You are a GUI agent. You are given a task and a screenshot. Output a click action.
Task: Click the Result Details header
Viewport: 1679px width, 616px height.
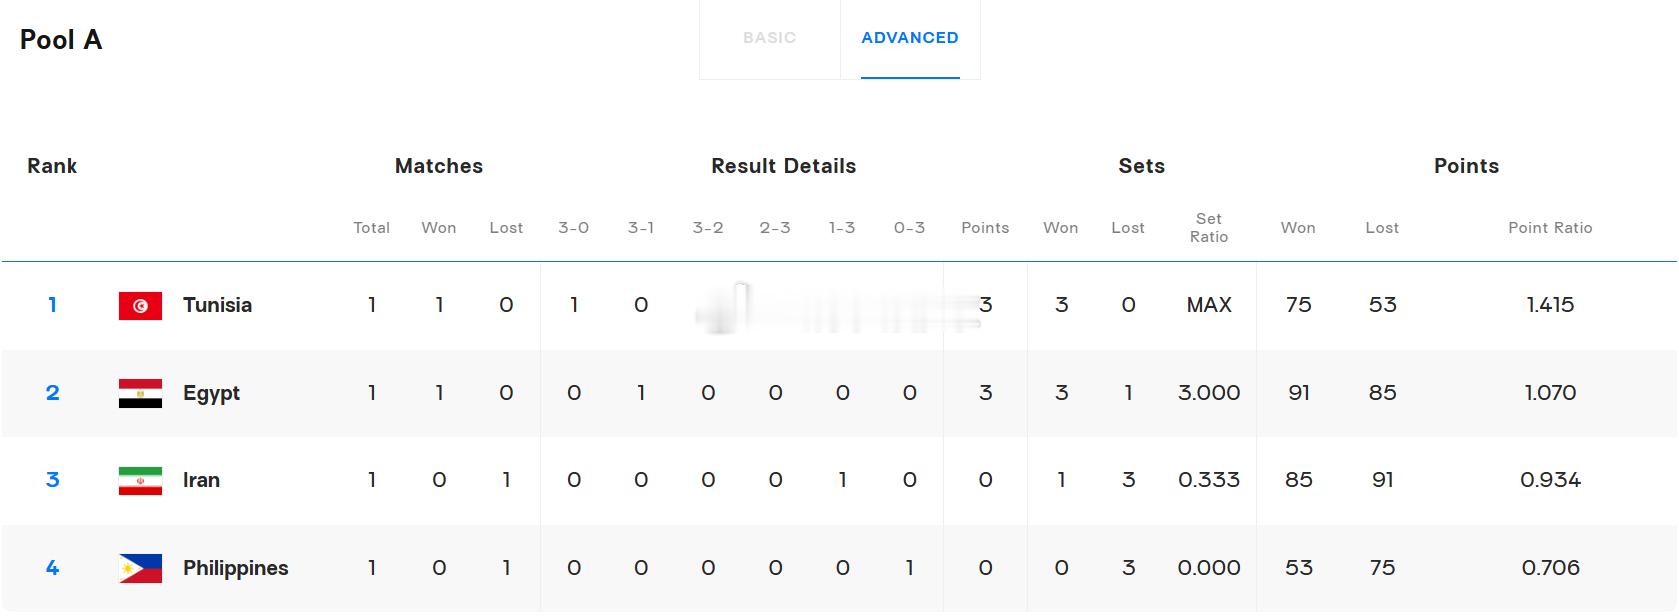(x=783, y=166)
